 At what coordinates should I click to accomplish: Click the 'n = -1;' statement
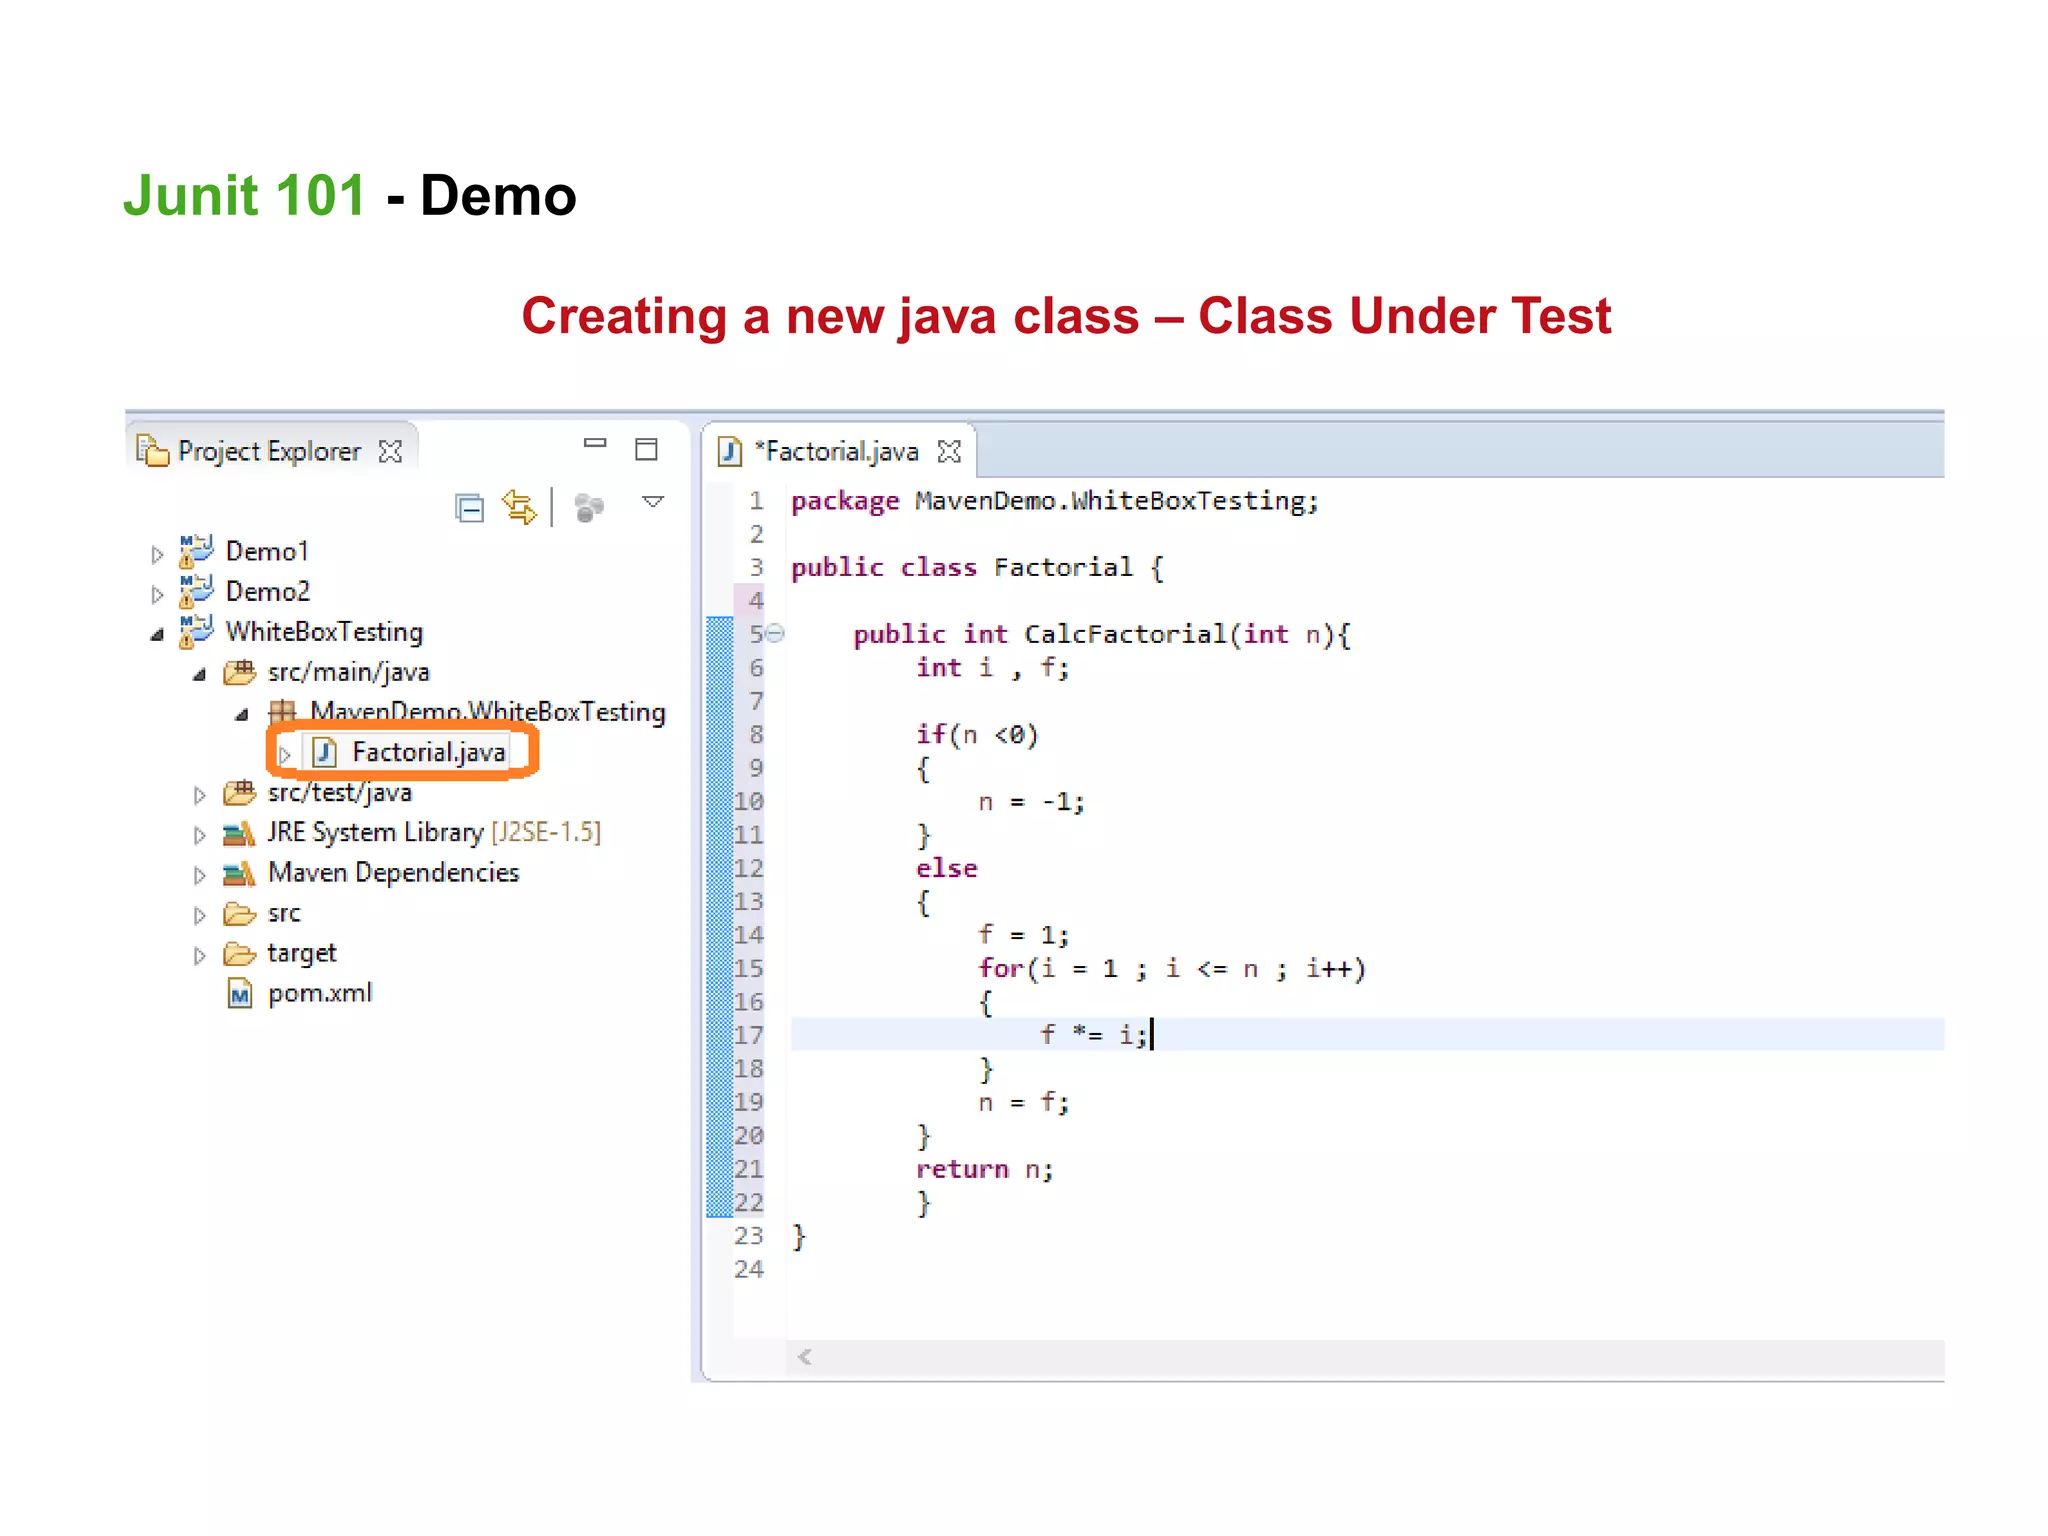coord(1031,802)
